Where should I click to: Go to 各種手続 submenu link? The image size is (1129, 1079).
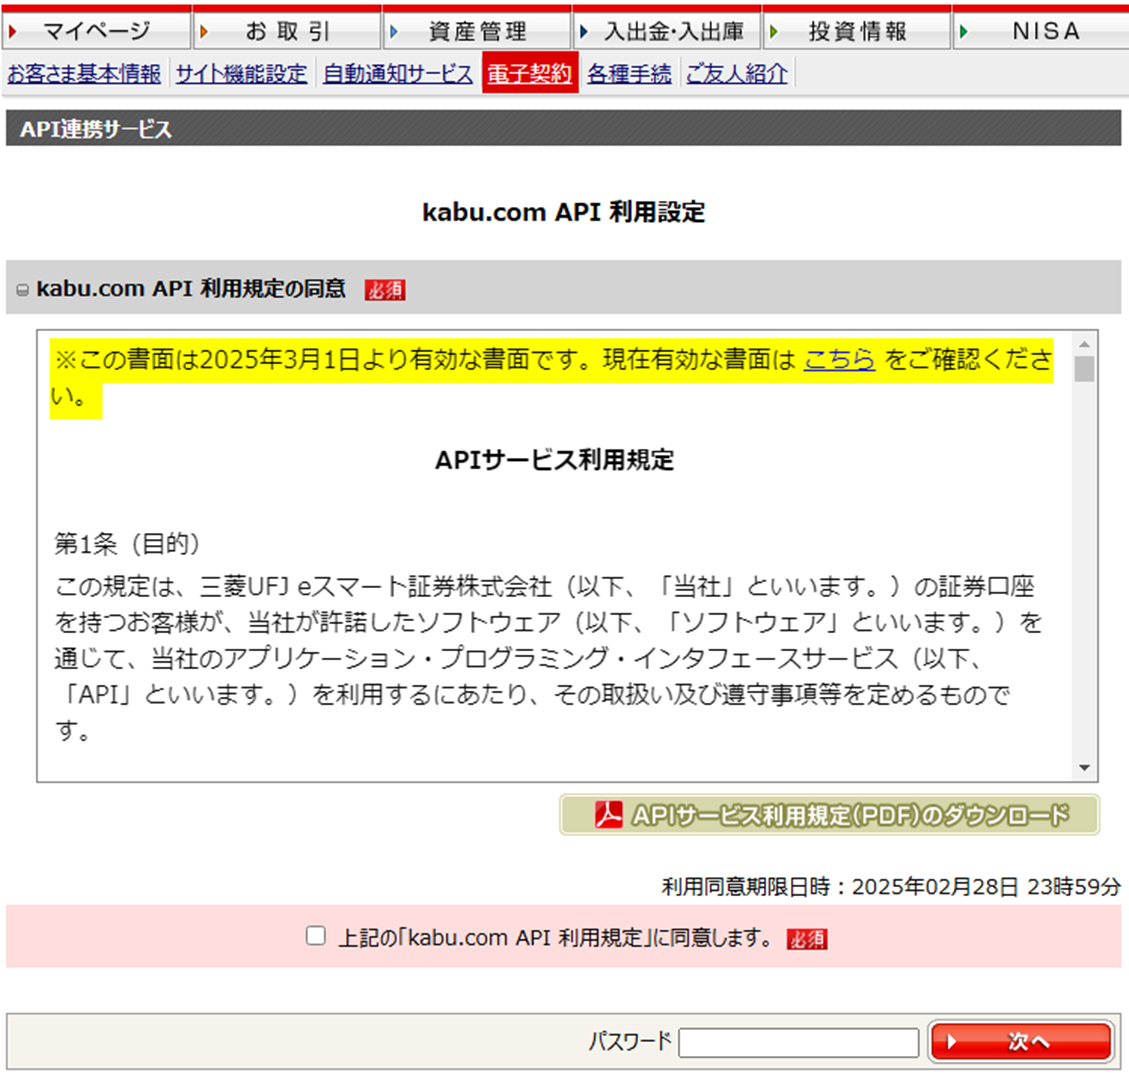pos(629,73)
